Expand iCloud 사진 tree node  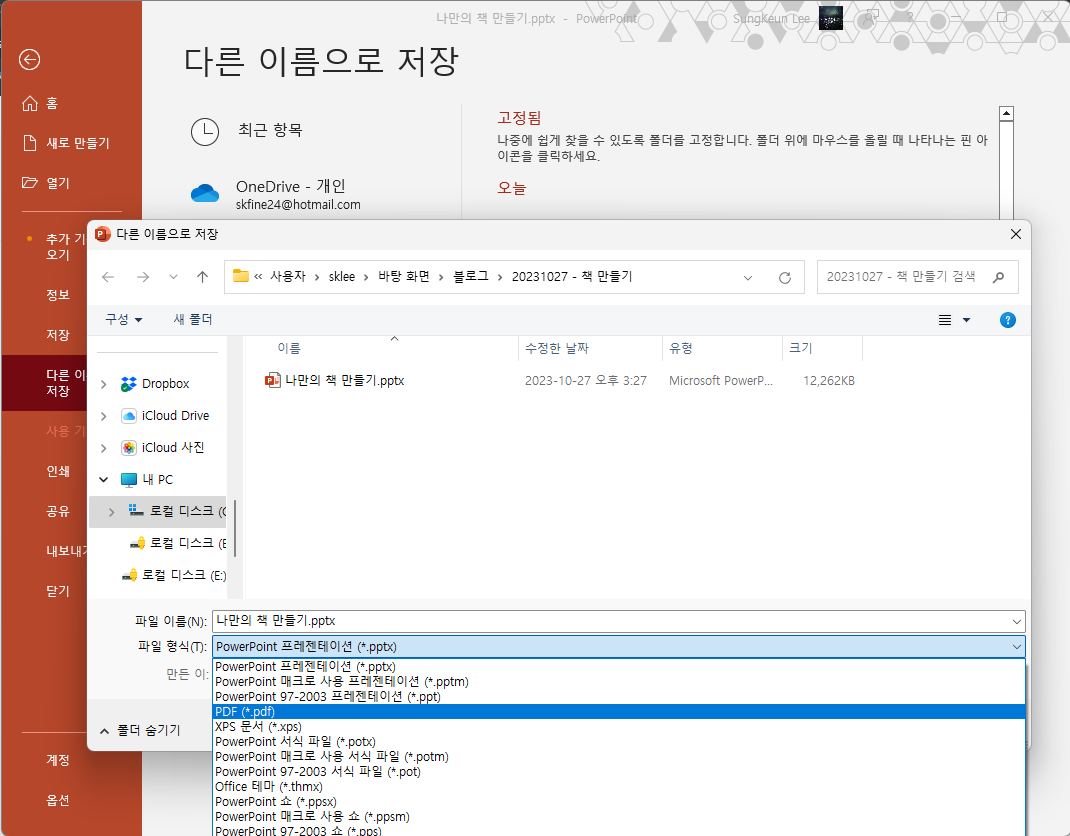[104, 448]
